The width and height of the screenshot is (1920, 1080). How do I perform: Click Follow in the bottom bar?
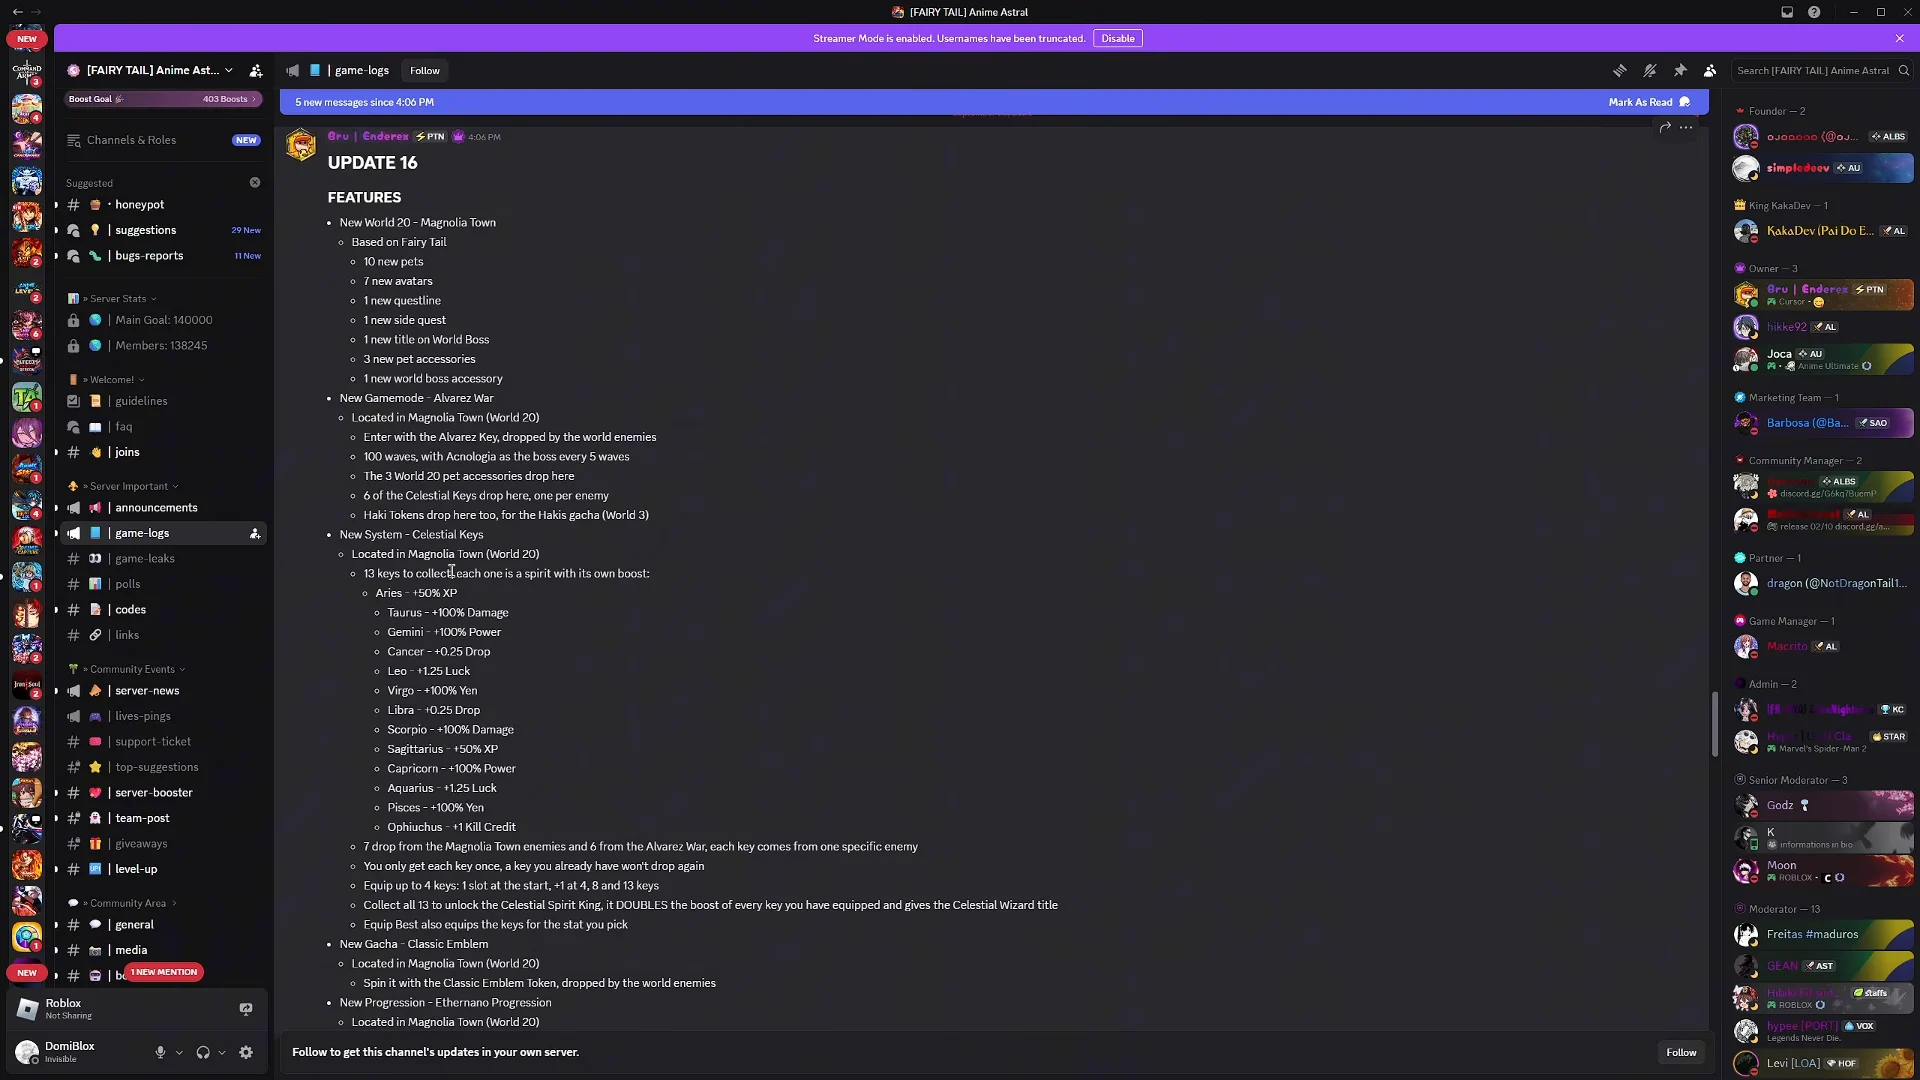tap(1681, 1052)
